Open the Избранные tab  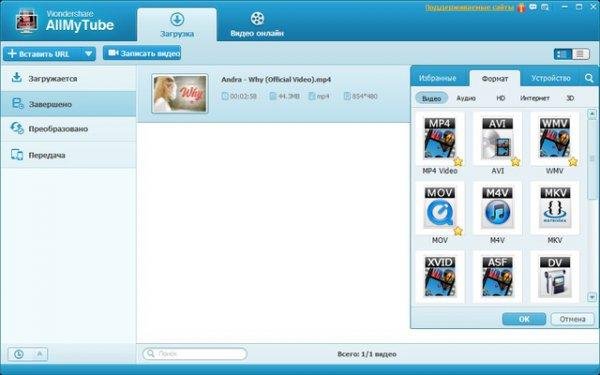tap(438, 78)
